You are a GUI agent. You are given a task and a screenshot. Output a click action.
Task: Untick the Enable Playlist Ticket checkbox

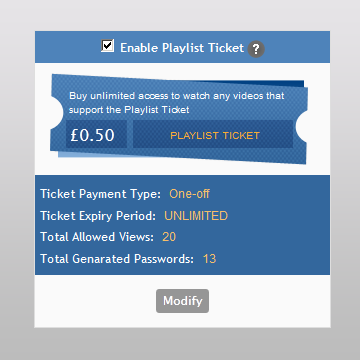click(x=108, y=46)
